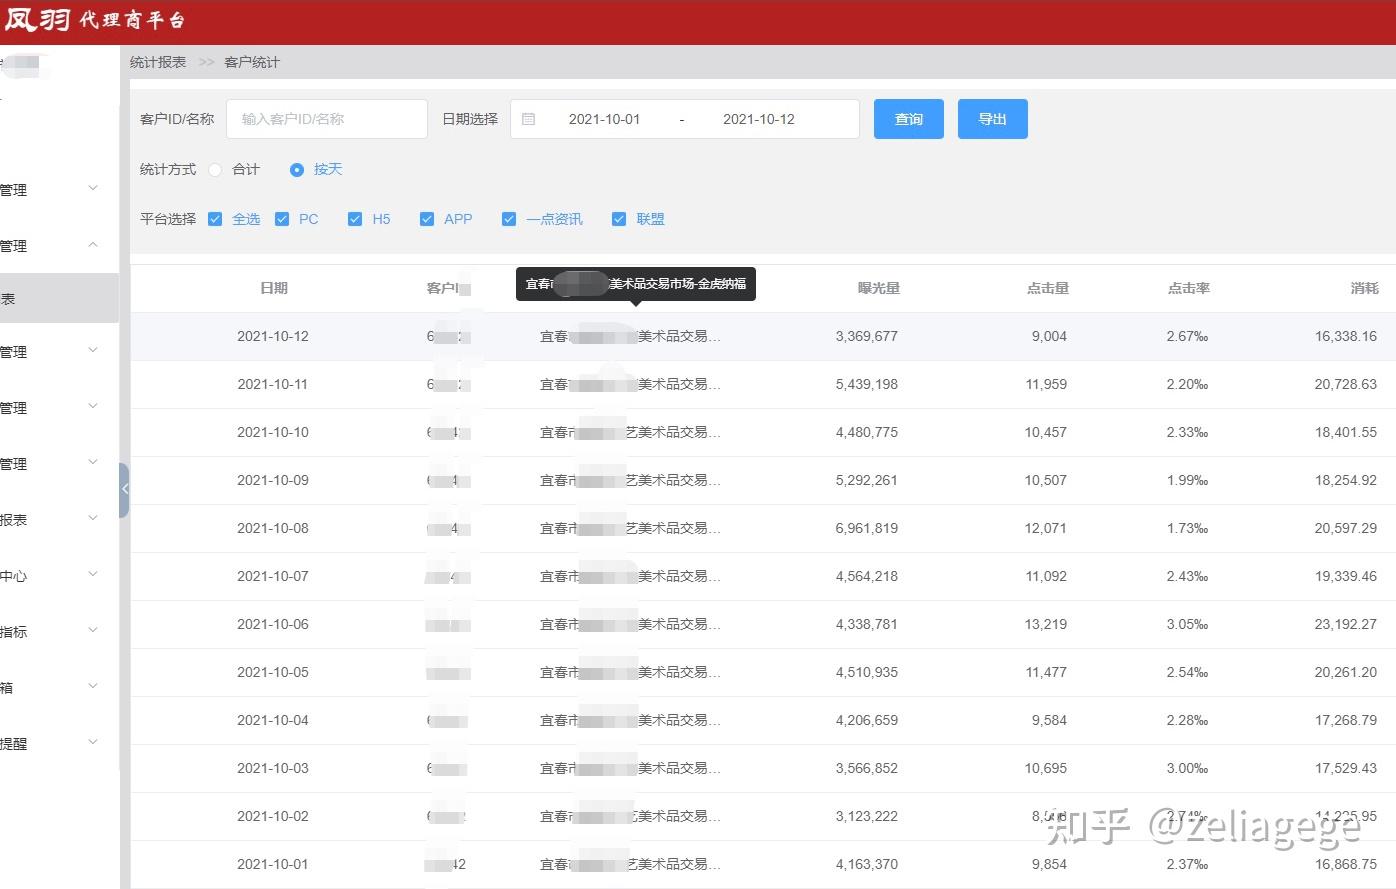Click the end date 2021-10-12 field
This screenshot has width=1396, height=889.
pyautogui.click(x=759, y=119)
